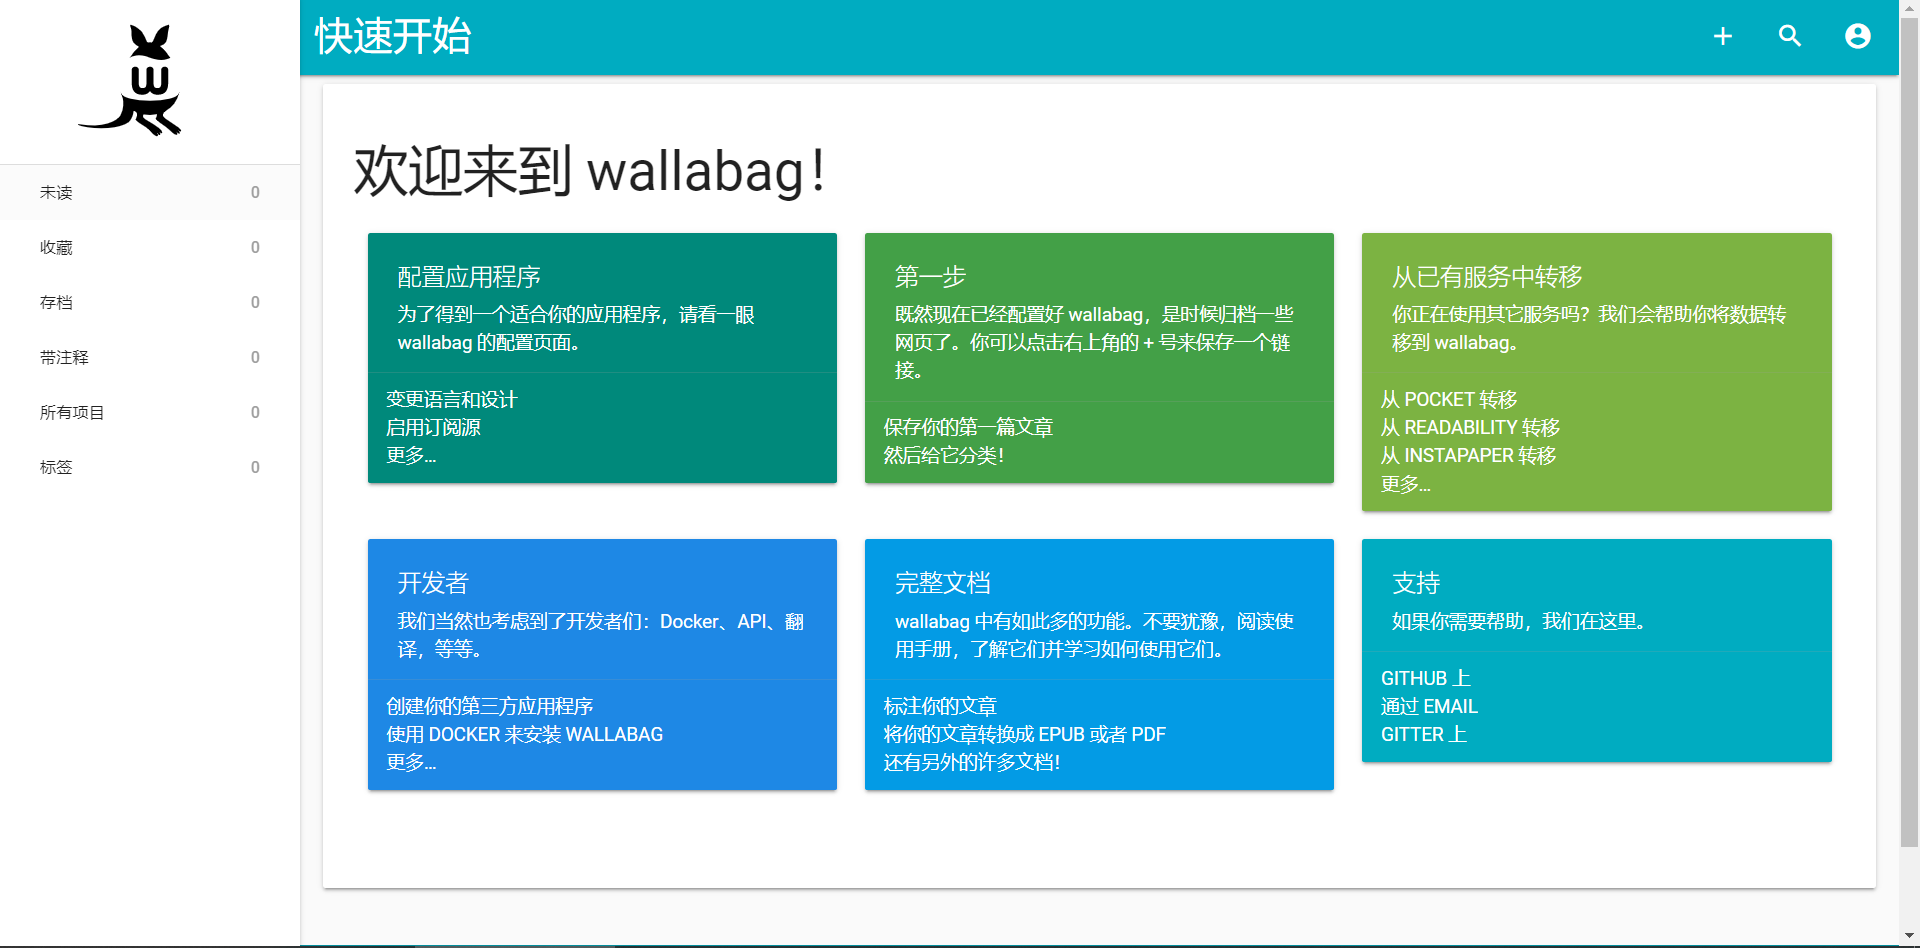Click 更多… in the 从已有服务中转移 card
Viewport: 1920px width, 948px height.
pos(1405,484)
